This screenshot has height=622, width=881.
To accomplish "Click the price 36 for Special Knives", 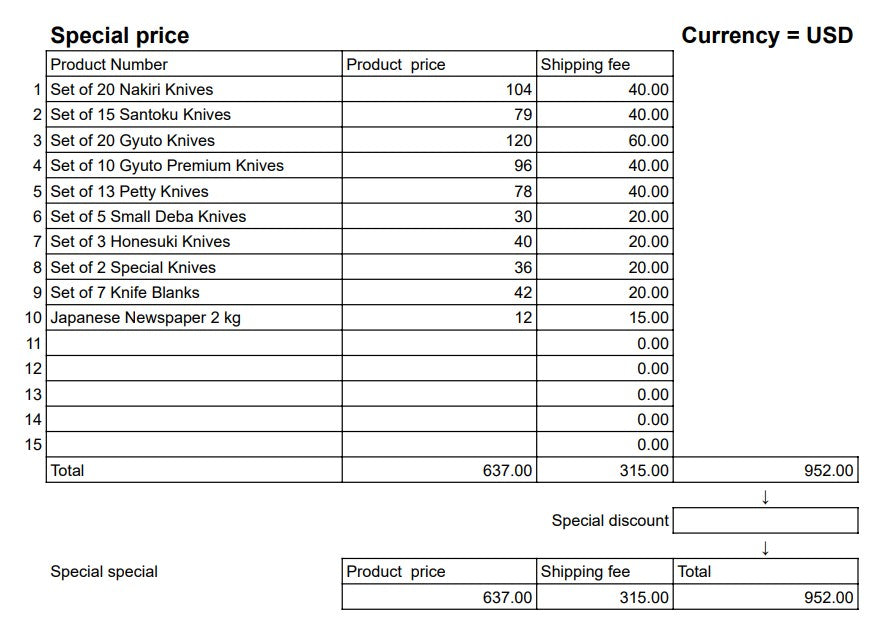I will point(439,267).
